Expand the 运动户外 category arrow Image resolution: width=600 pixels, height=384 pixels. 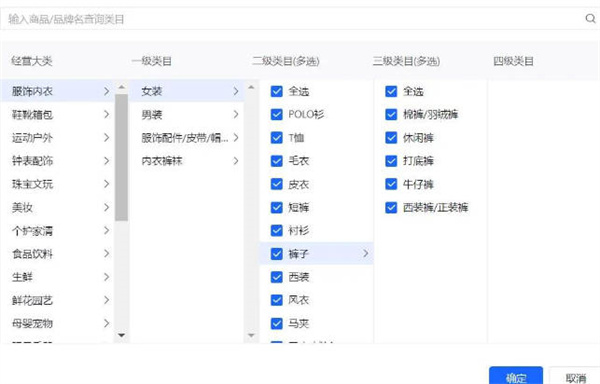[106, 138]
